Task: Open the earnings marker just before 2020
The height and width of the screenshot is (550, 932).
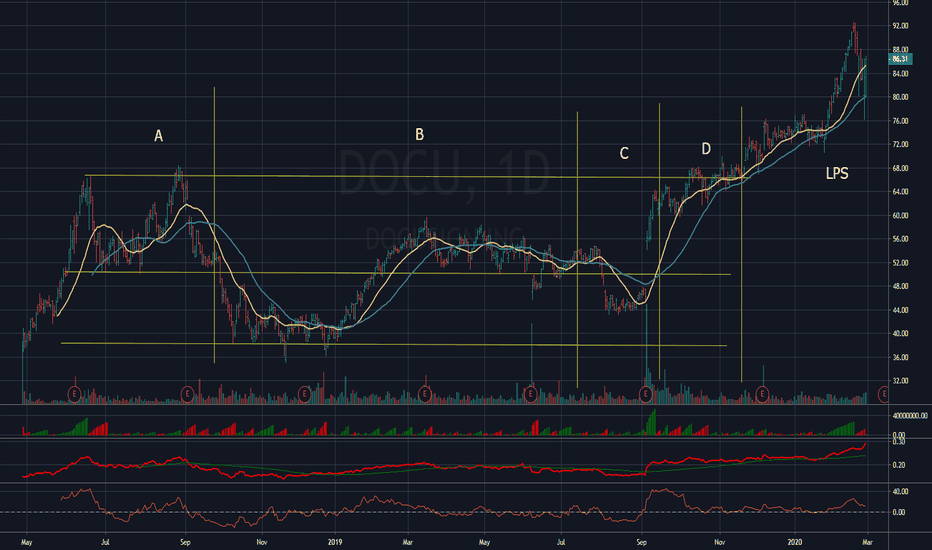Action: [762, 394]
